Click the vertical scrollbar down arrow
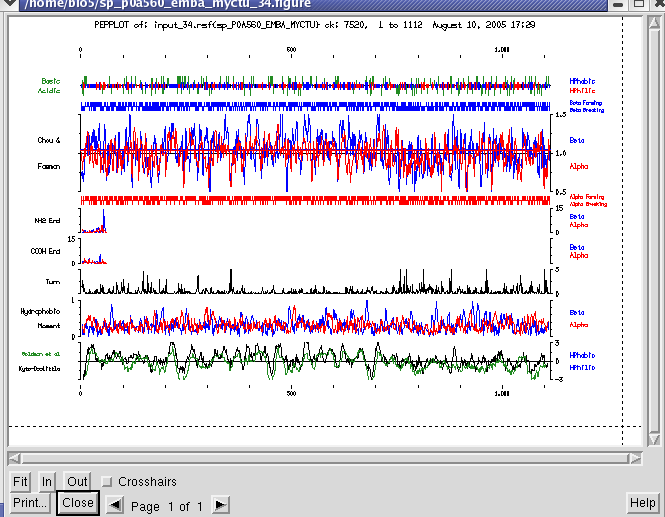 654,441
